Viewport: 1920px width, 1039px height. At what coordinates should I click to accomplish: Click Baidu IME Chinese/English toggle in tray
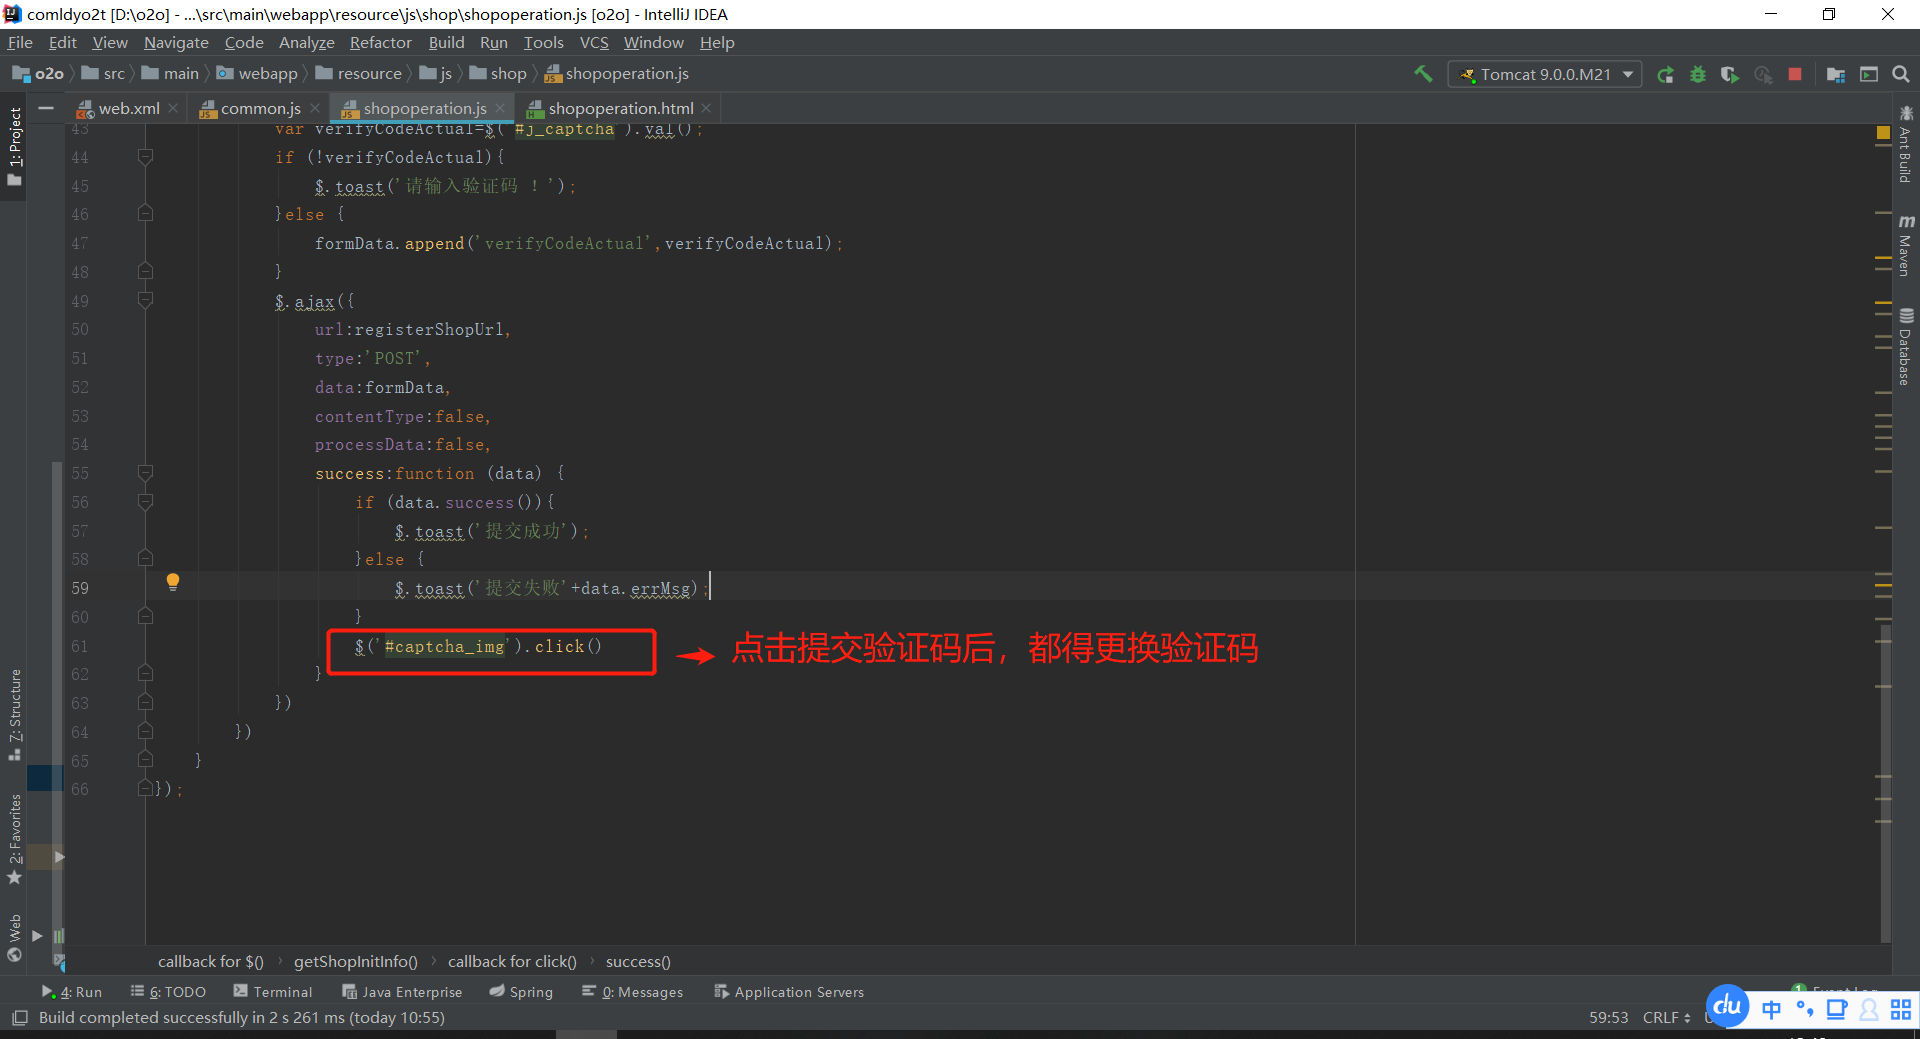[x=1771, y=1010]
